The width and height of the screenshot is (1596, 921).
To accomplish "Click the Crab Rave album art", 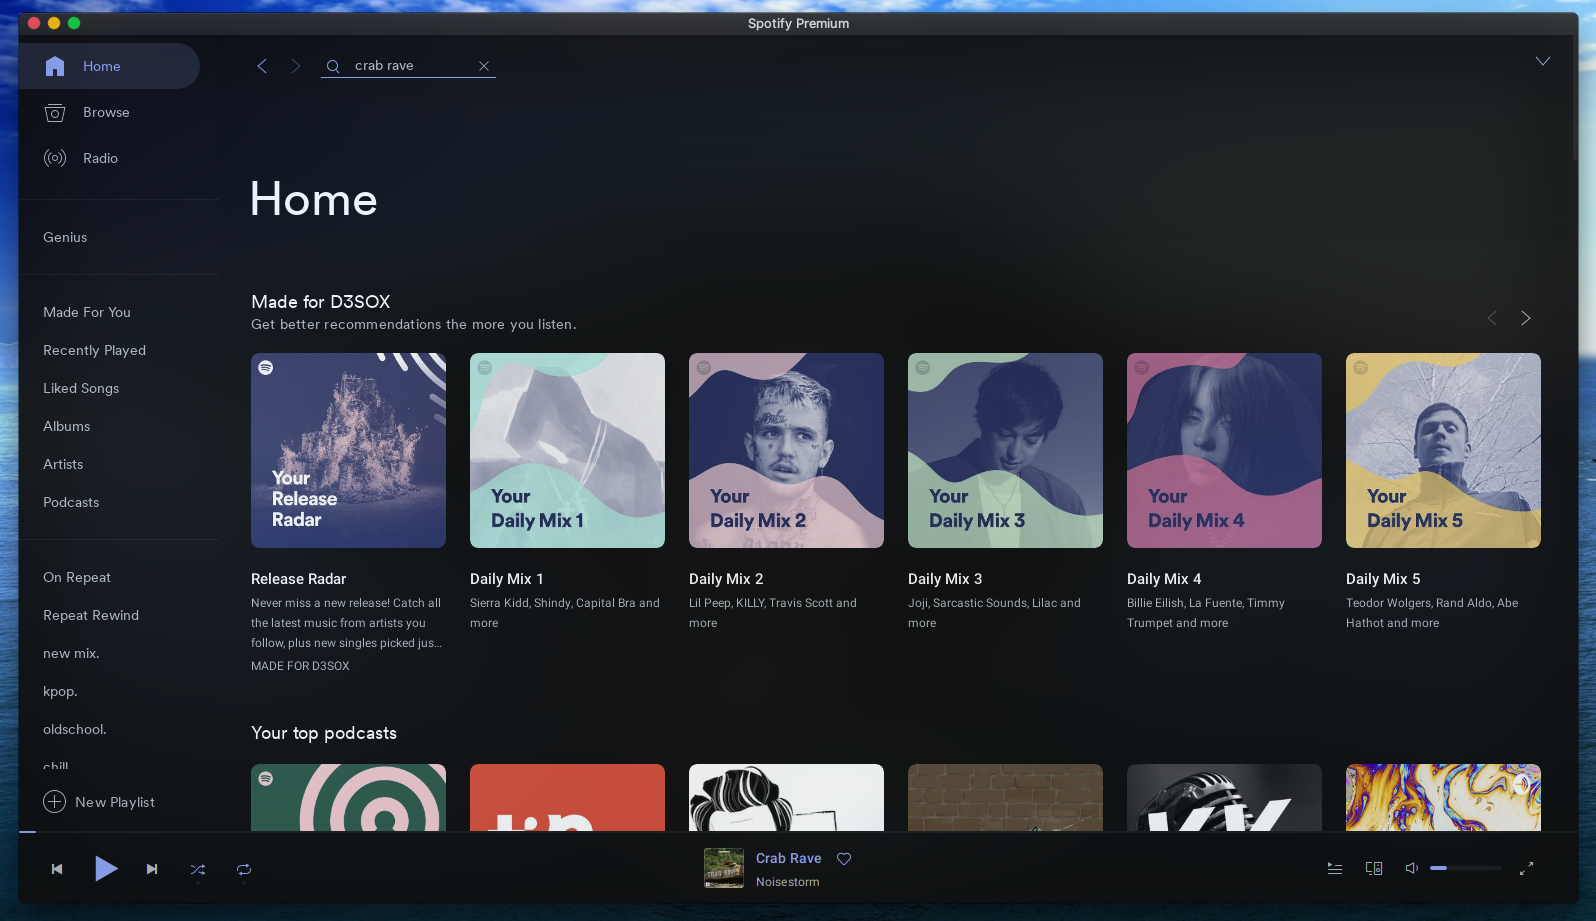I will pyautogui.click(x=724, y=868).
